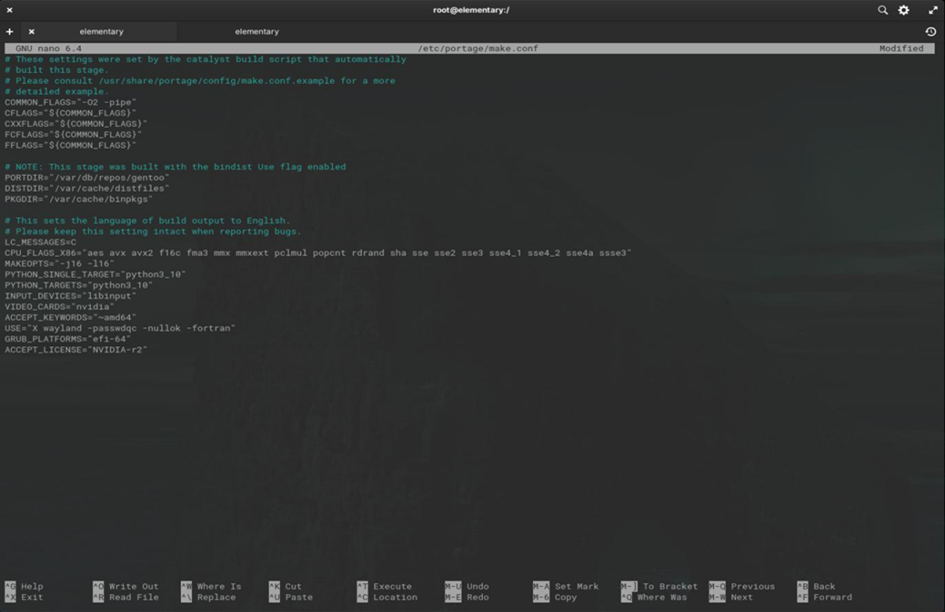Open a new terminal tab with plus icon

10,32
